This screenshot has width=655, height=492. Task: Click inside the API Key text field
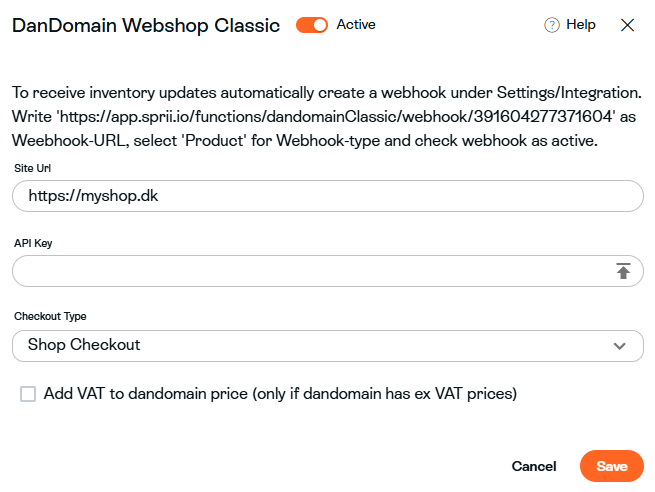point(310,271)
